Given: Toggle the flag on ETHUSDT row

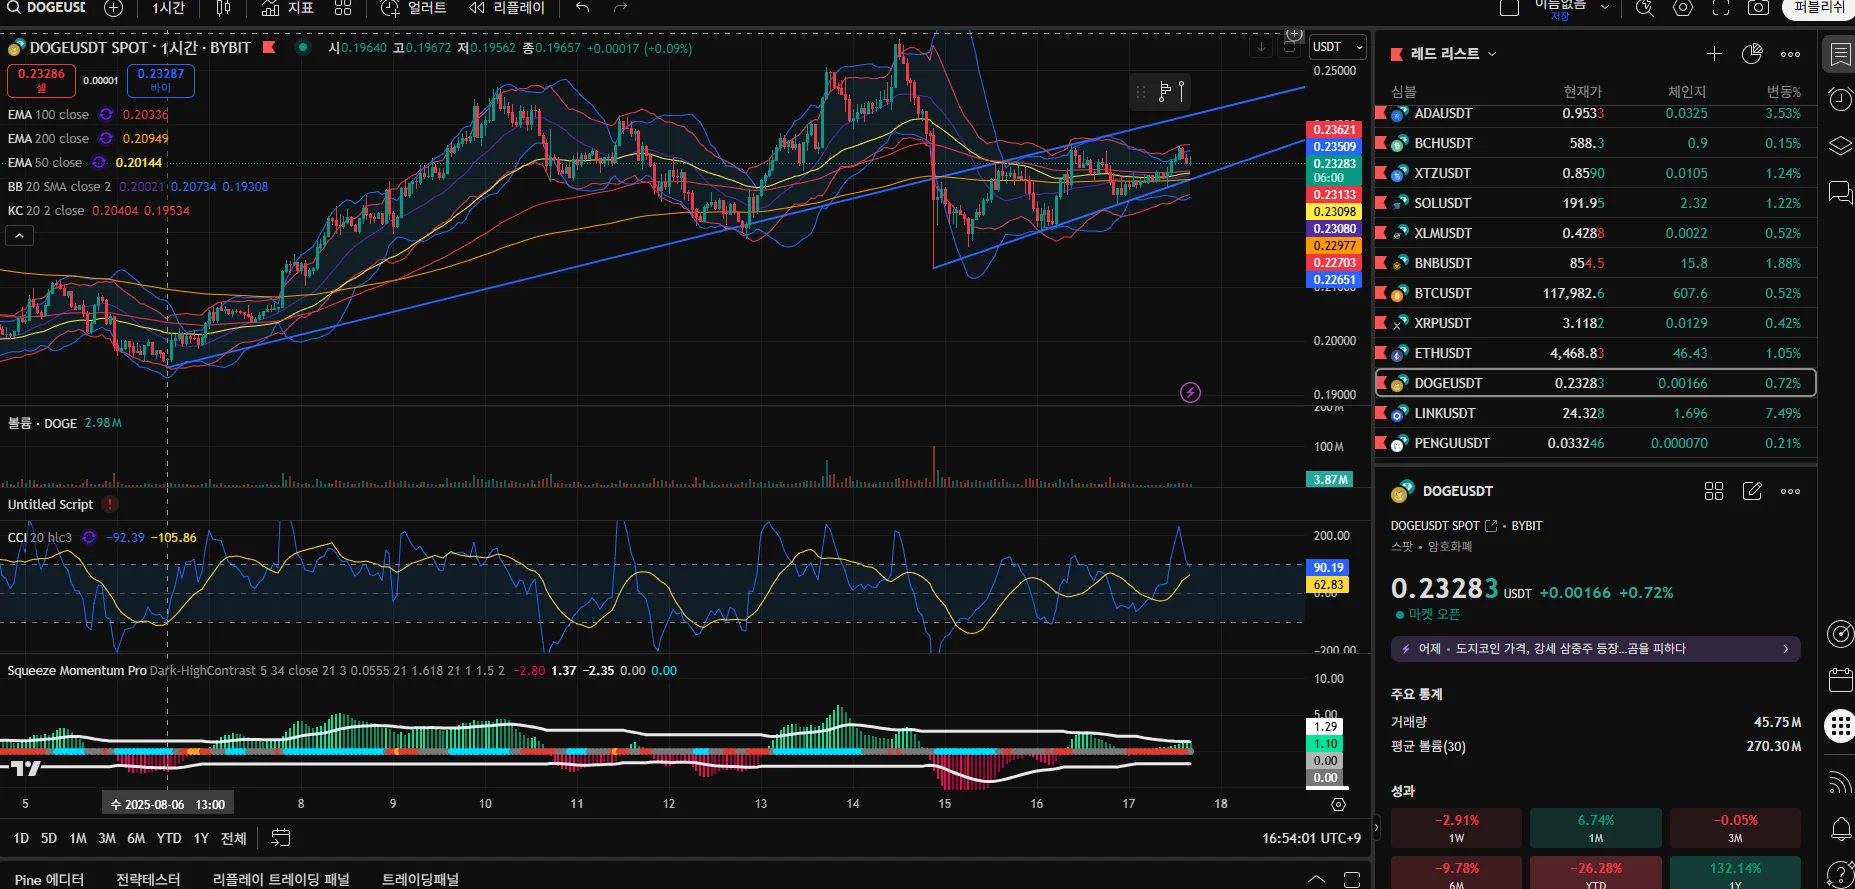Looking at the screenshot, I should (1382, 353).
